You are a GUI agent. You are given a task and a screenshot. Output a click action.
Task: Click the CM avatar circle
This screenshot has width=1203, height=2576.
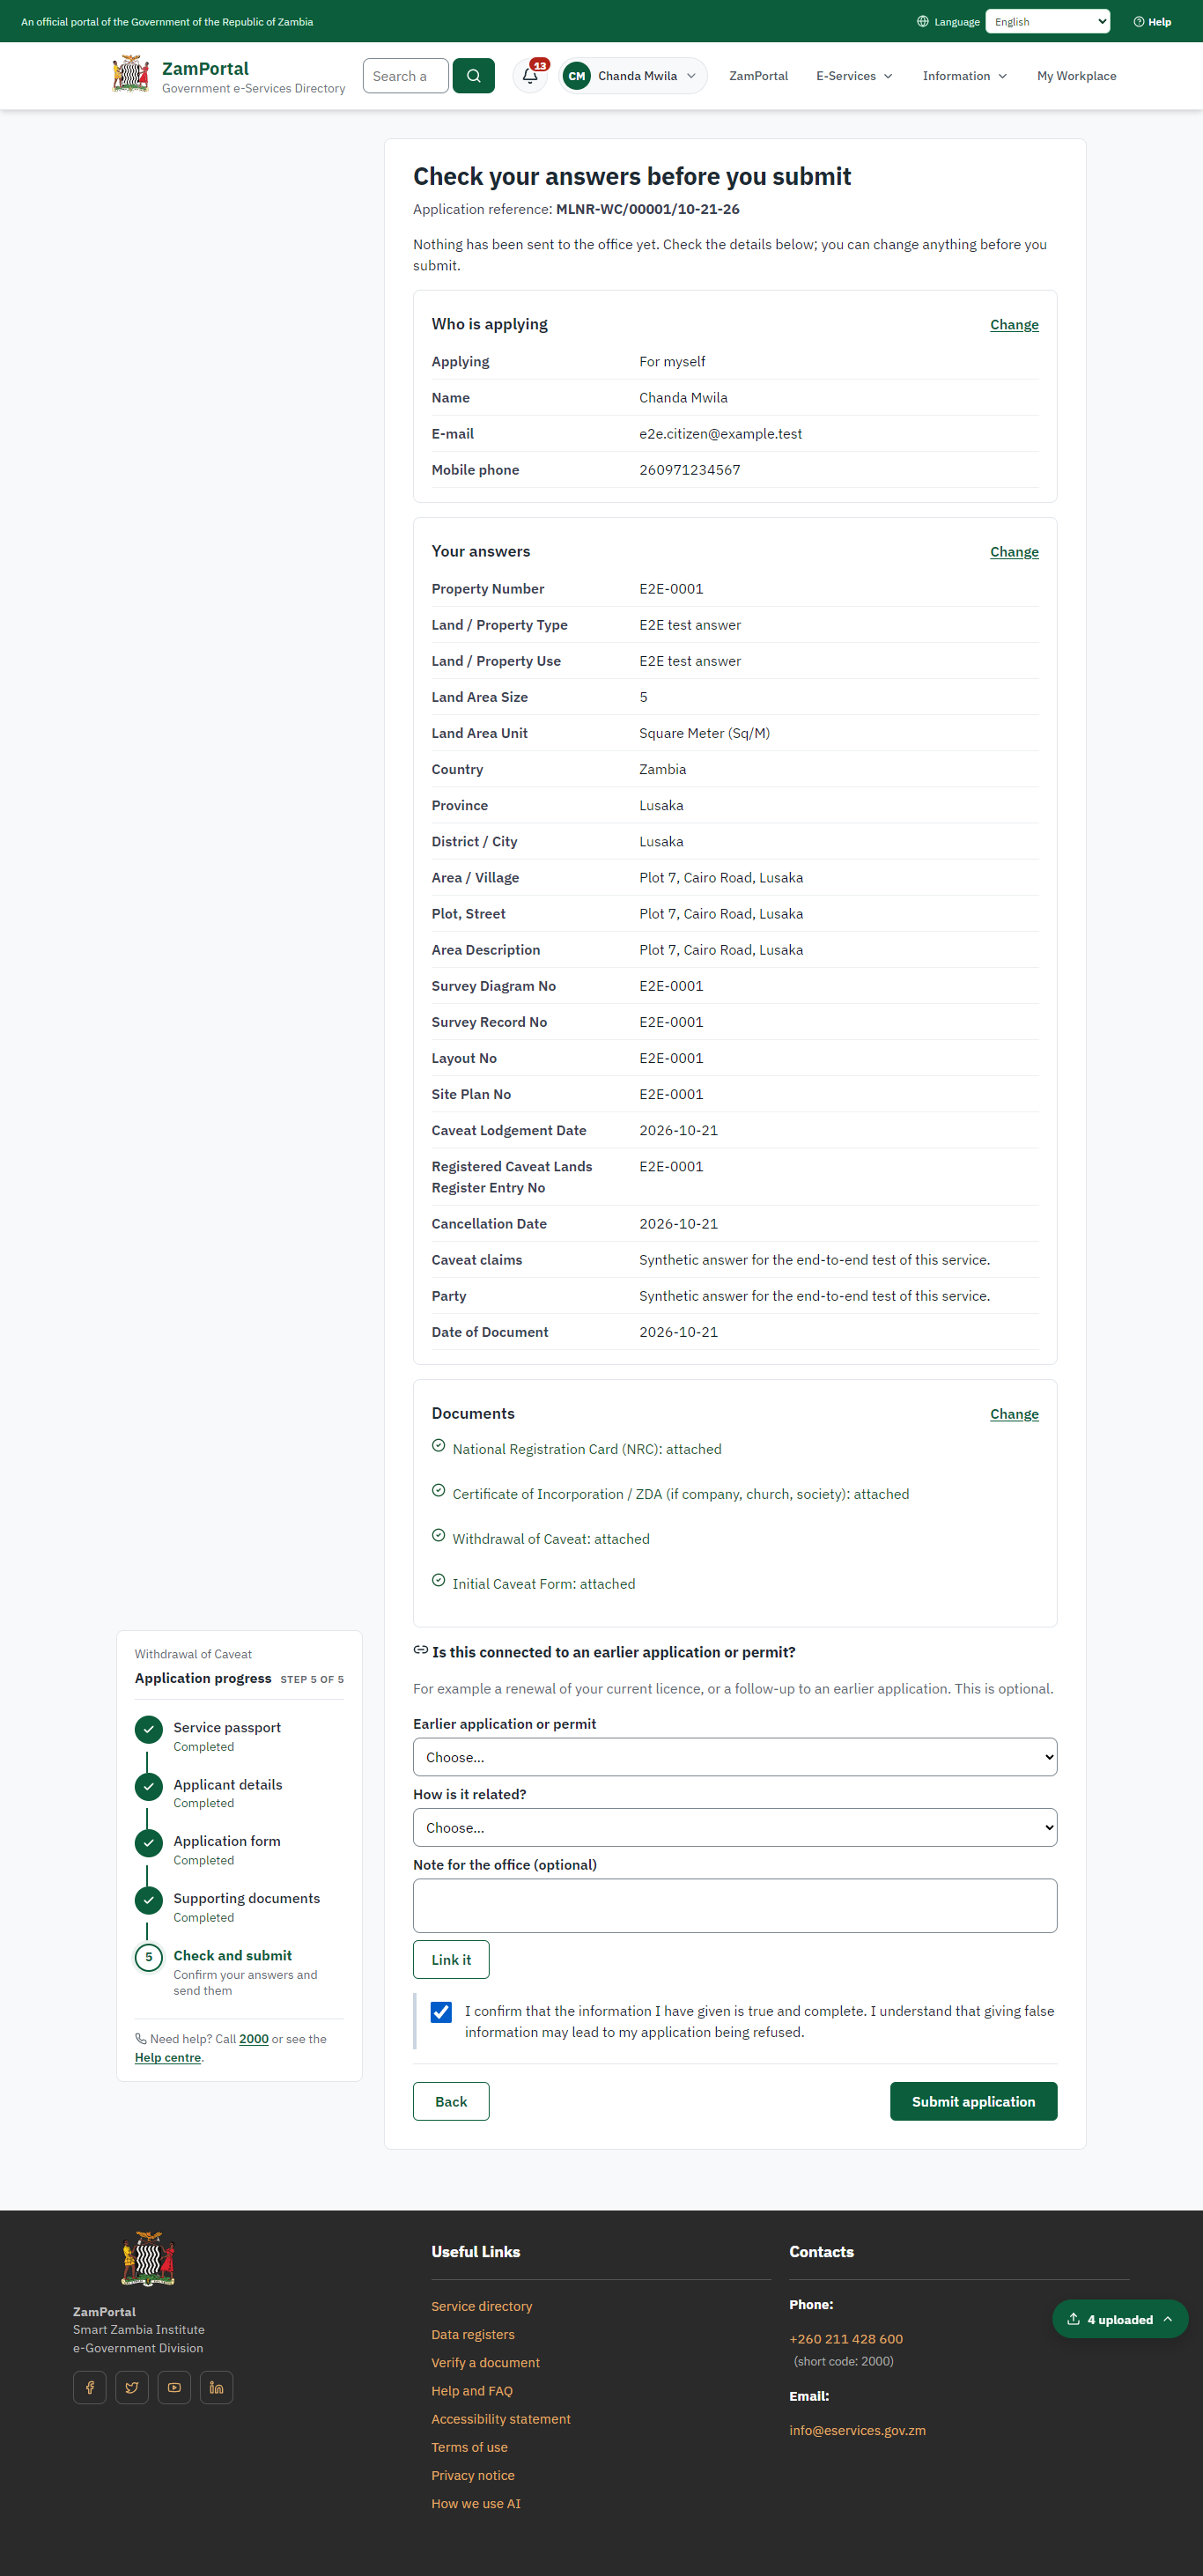[577, 76]
